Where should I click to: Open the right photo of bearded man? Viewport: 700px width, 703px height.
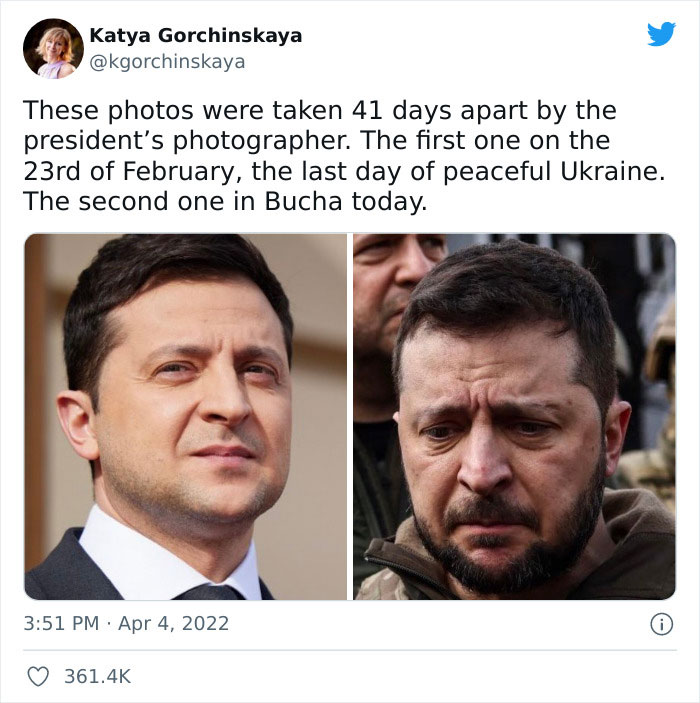pos(513,416)
